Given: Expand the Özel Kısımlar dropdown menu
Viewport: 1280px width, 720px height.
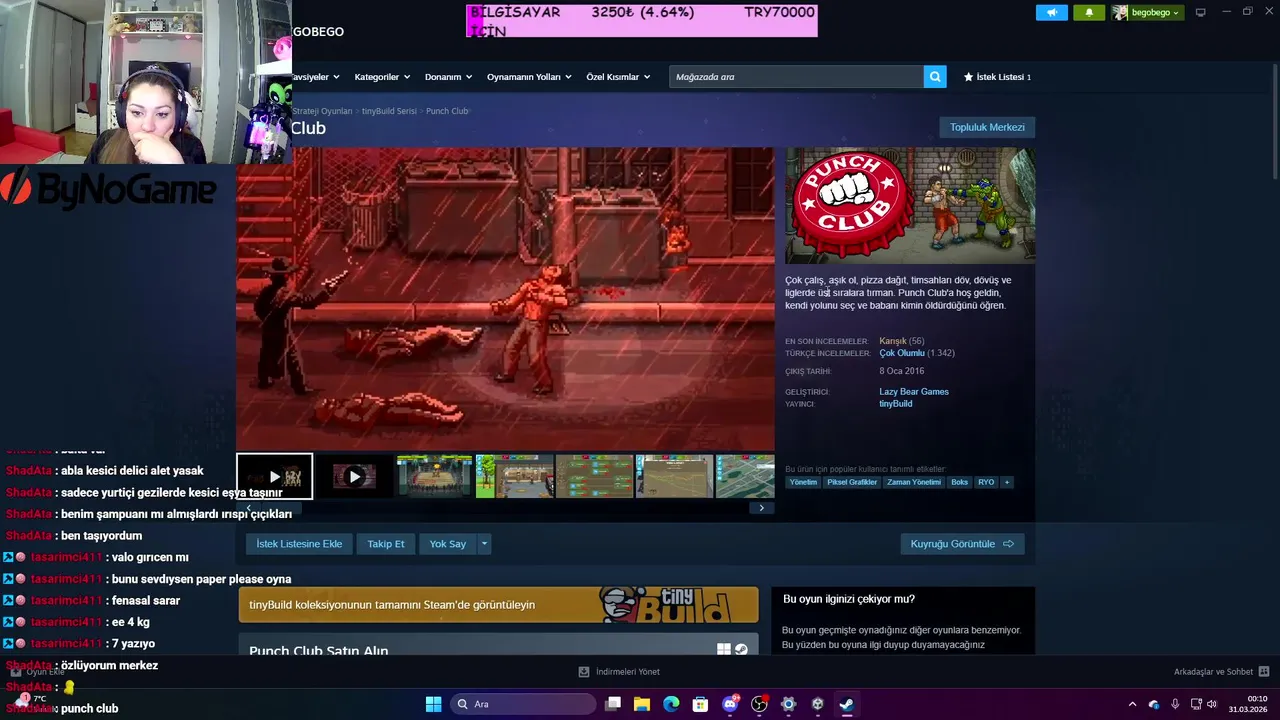Looking at the screenshot, I should (x=618, y=77).
